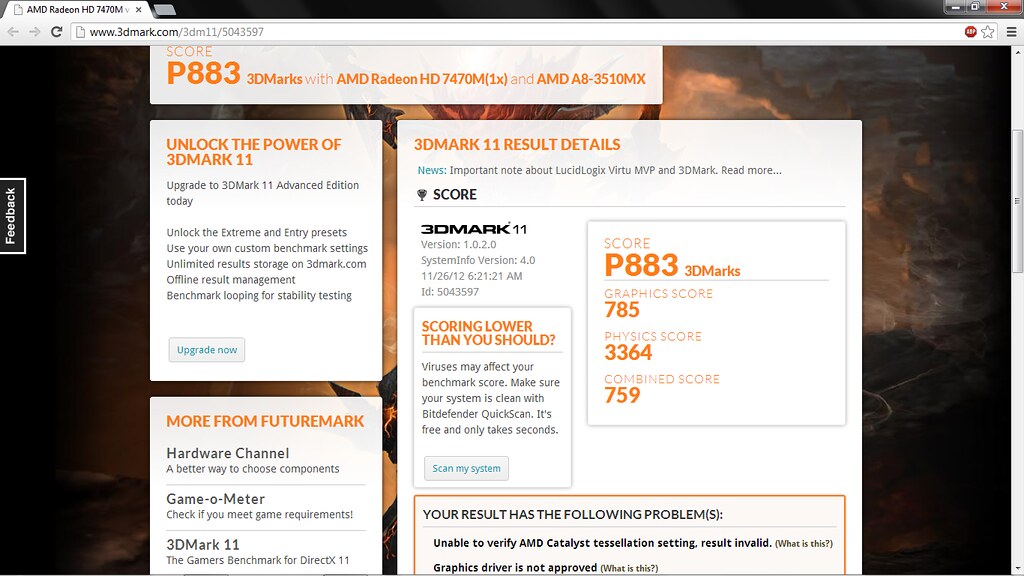Bookmark this page with the star icon
This screenshot has height=576, width=1024.
point(987,31)
